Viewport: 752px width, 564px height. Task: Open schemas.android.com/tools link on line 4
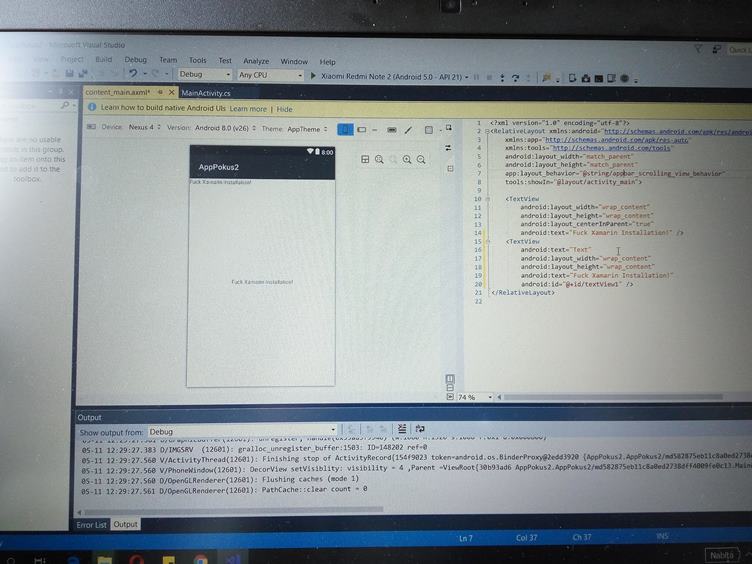[x=611, y=148]
